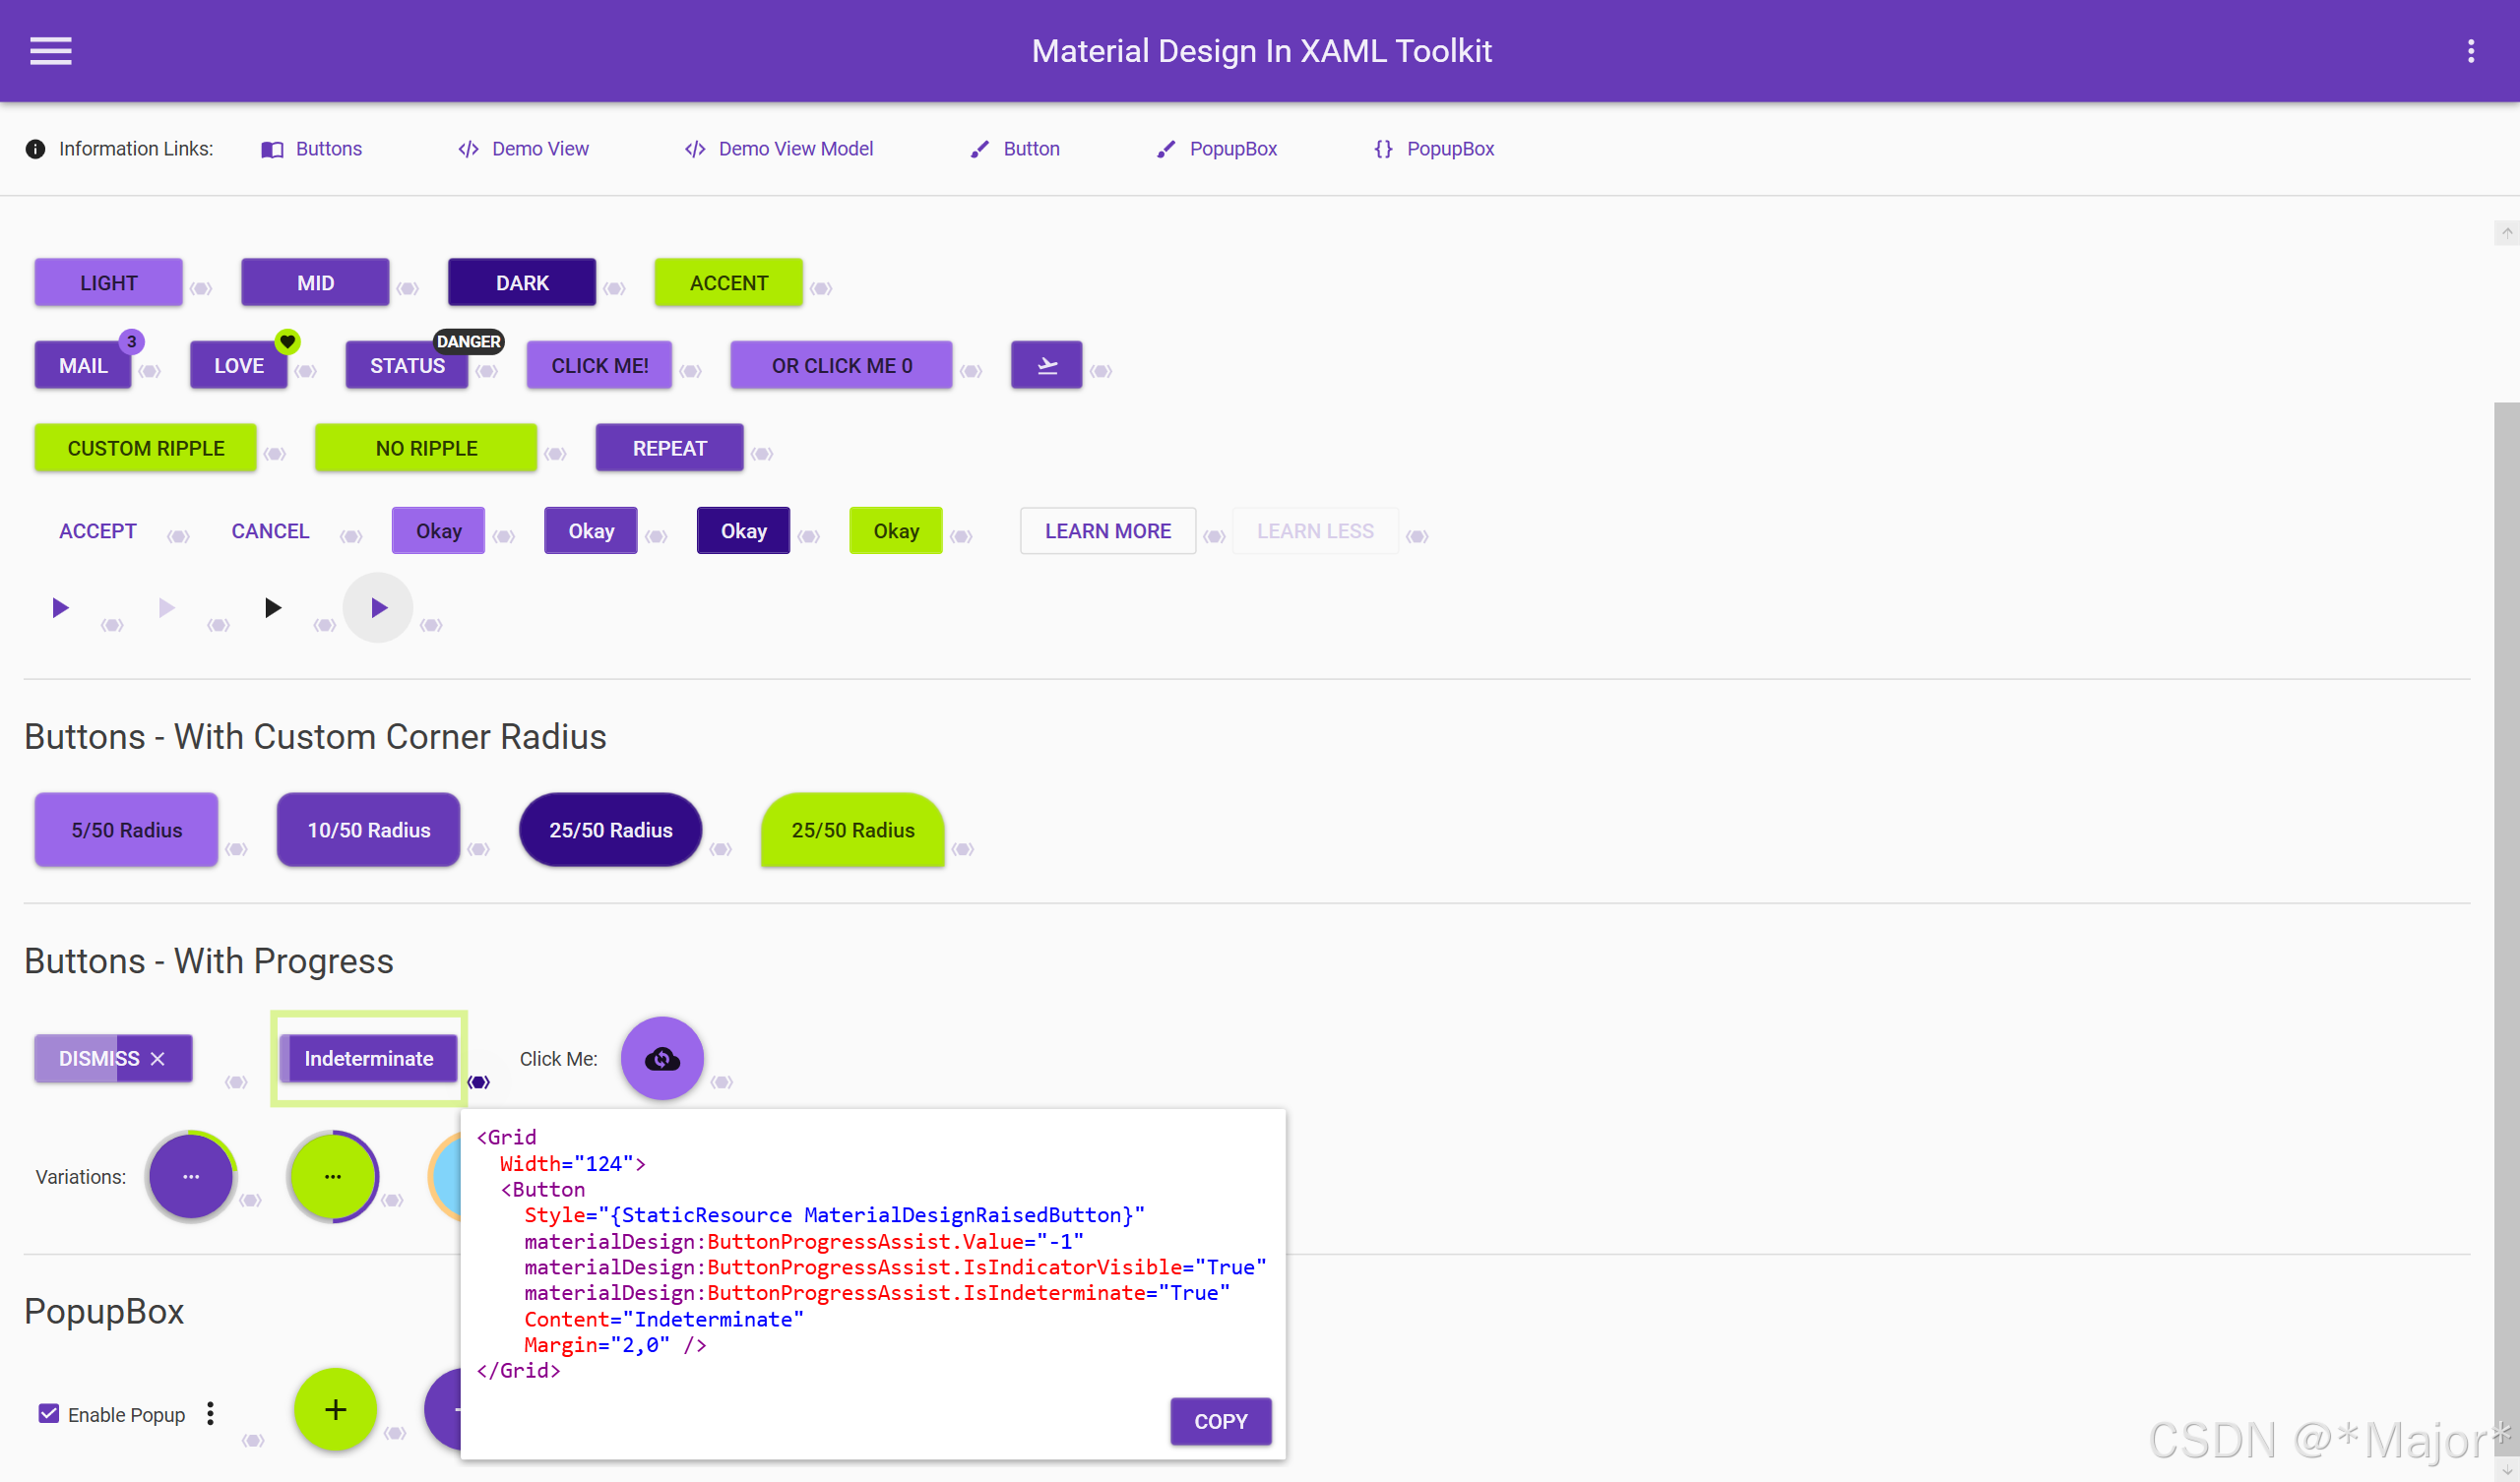This screenshot has height=1482, width=2520.
Task: Click the MAIL button with badge
Action: tap(83, 365)
